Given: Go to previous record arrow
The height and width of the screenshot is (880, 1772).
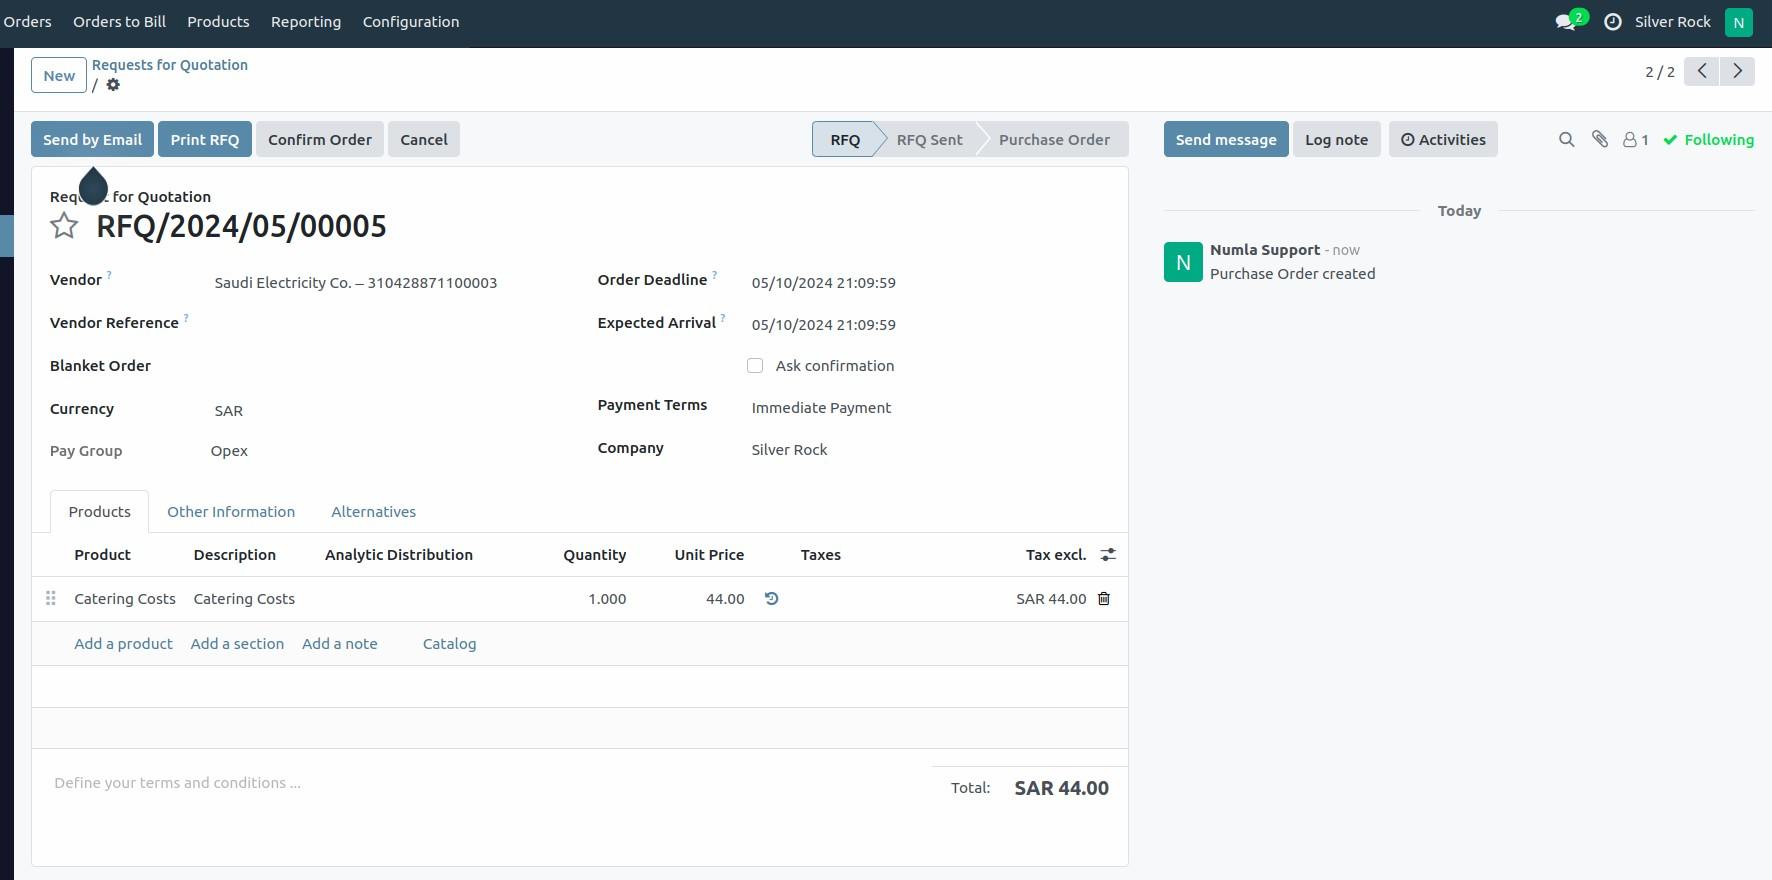Looking at the screenshot, I should coord(1701,71).
